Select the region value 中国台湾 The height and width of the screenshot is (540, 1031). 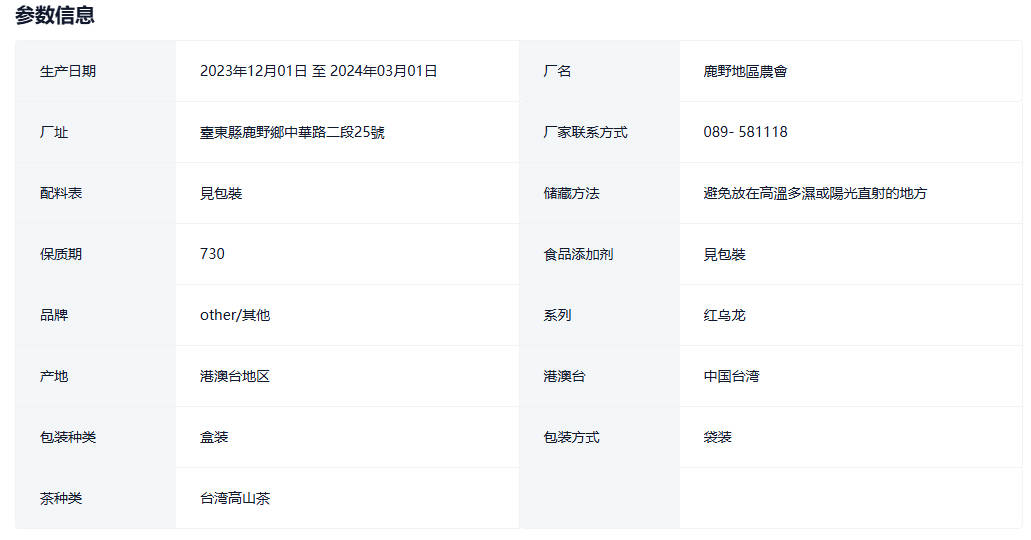731,376
